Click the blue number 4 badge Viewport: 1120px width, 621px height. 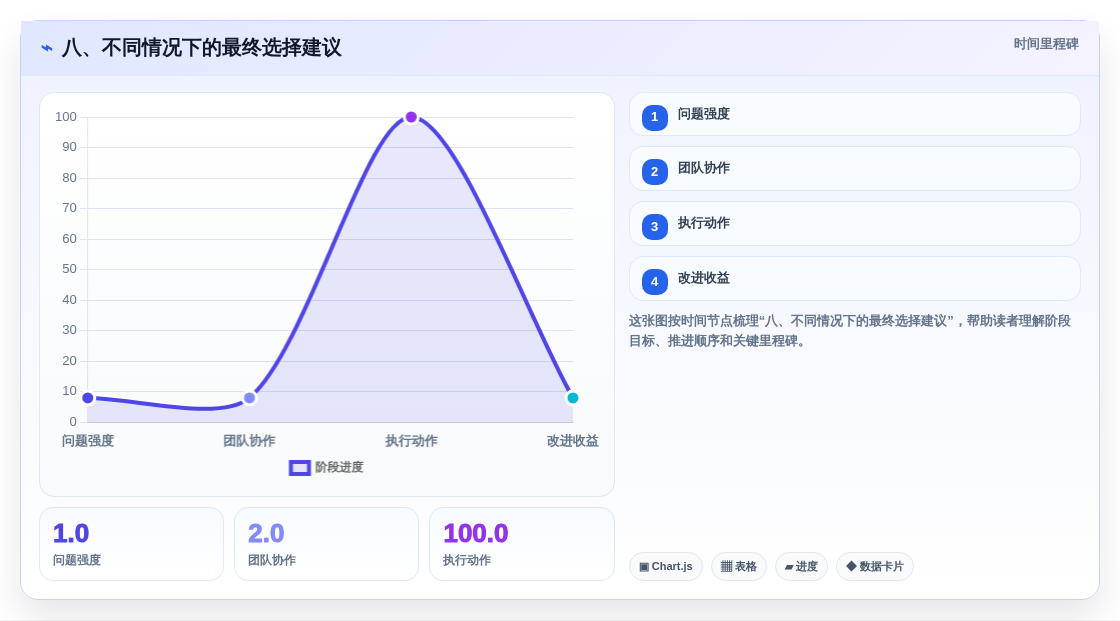pyautogui.click(x=654, y=282)
